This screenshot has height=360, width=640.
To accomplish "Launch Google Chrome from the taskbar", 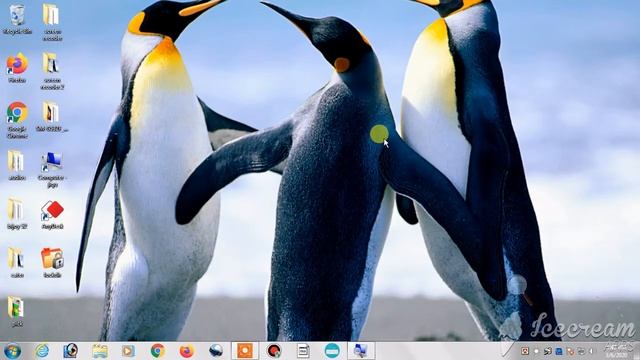I will [158, 351].
